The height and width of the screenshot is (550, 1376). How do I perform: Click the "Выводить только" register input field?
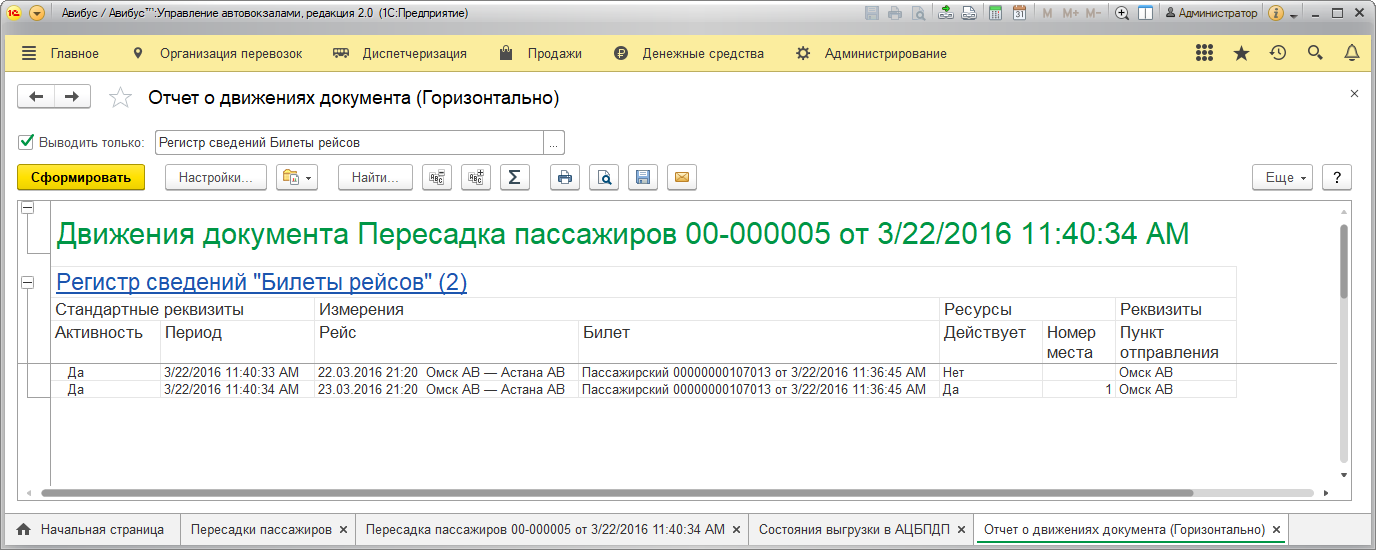348,142
